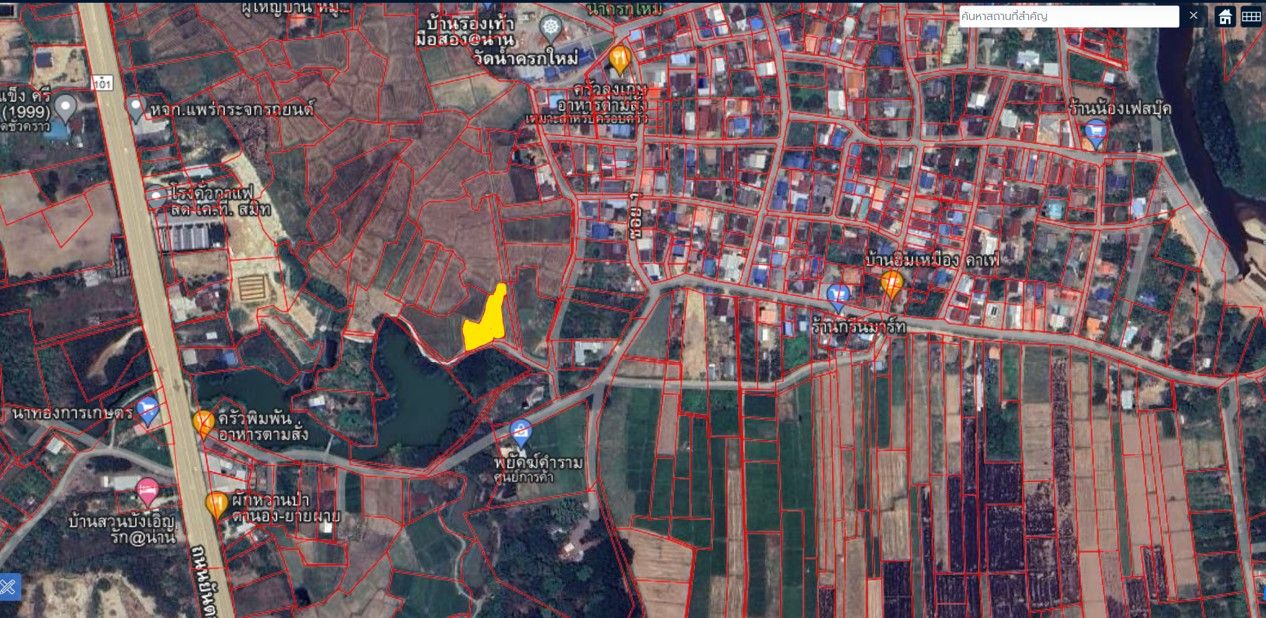Focus the ค้นหาสถานที่สำคัญ search field
The width and height of the screenshot is (1266, 618).
(x=1068, y=16)
